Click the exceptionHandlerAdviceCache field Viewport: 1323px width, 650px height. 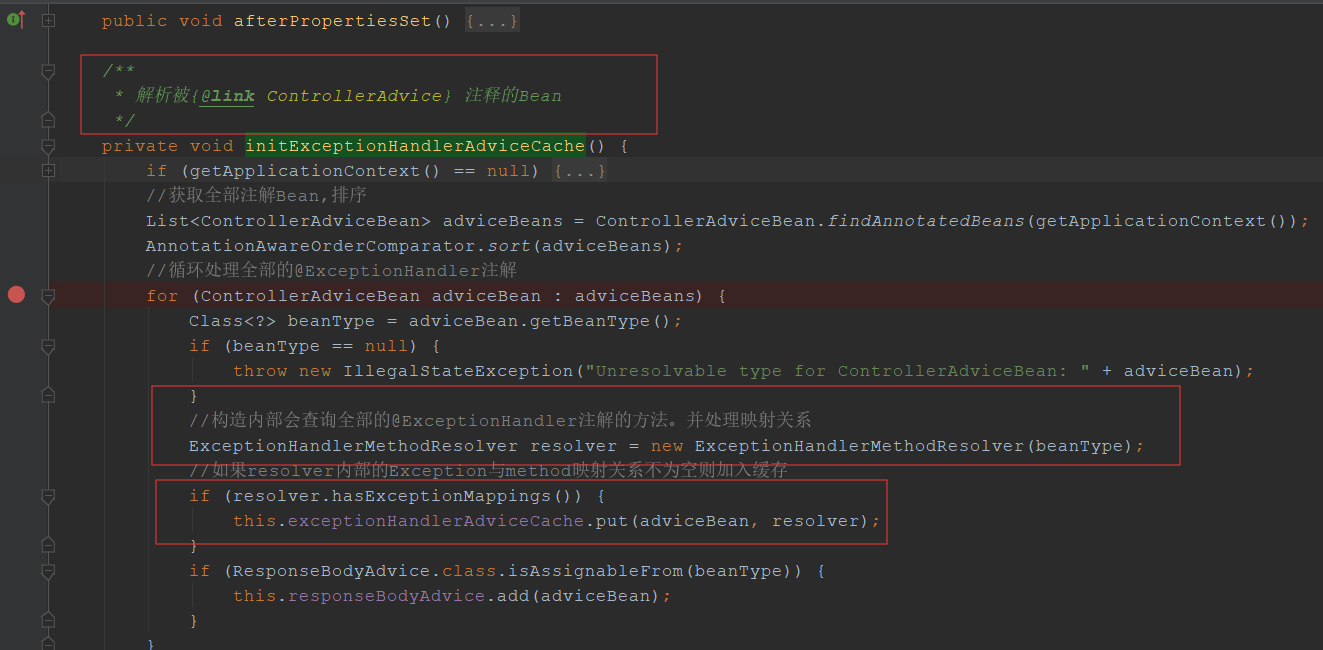436,521
